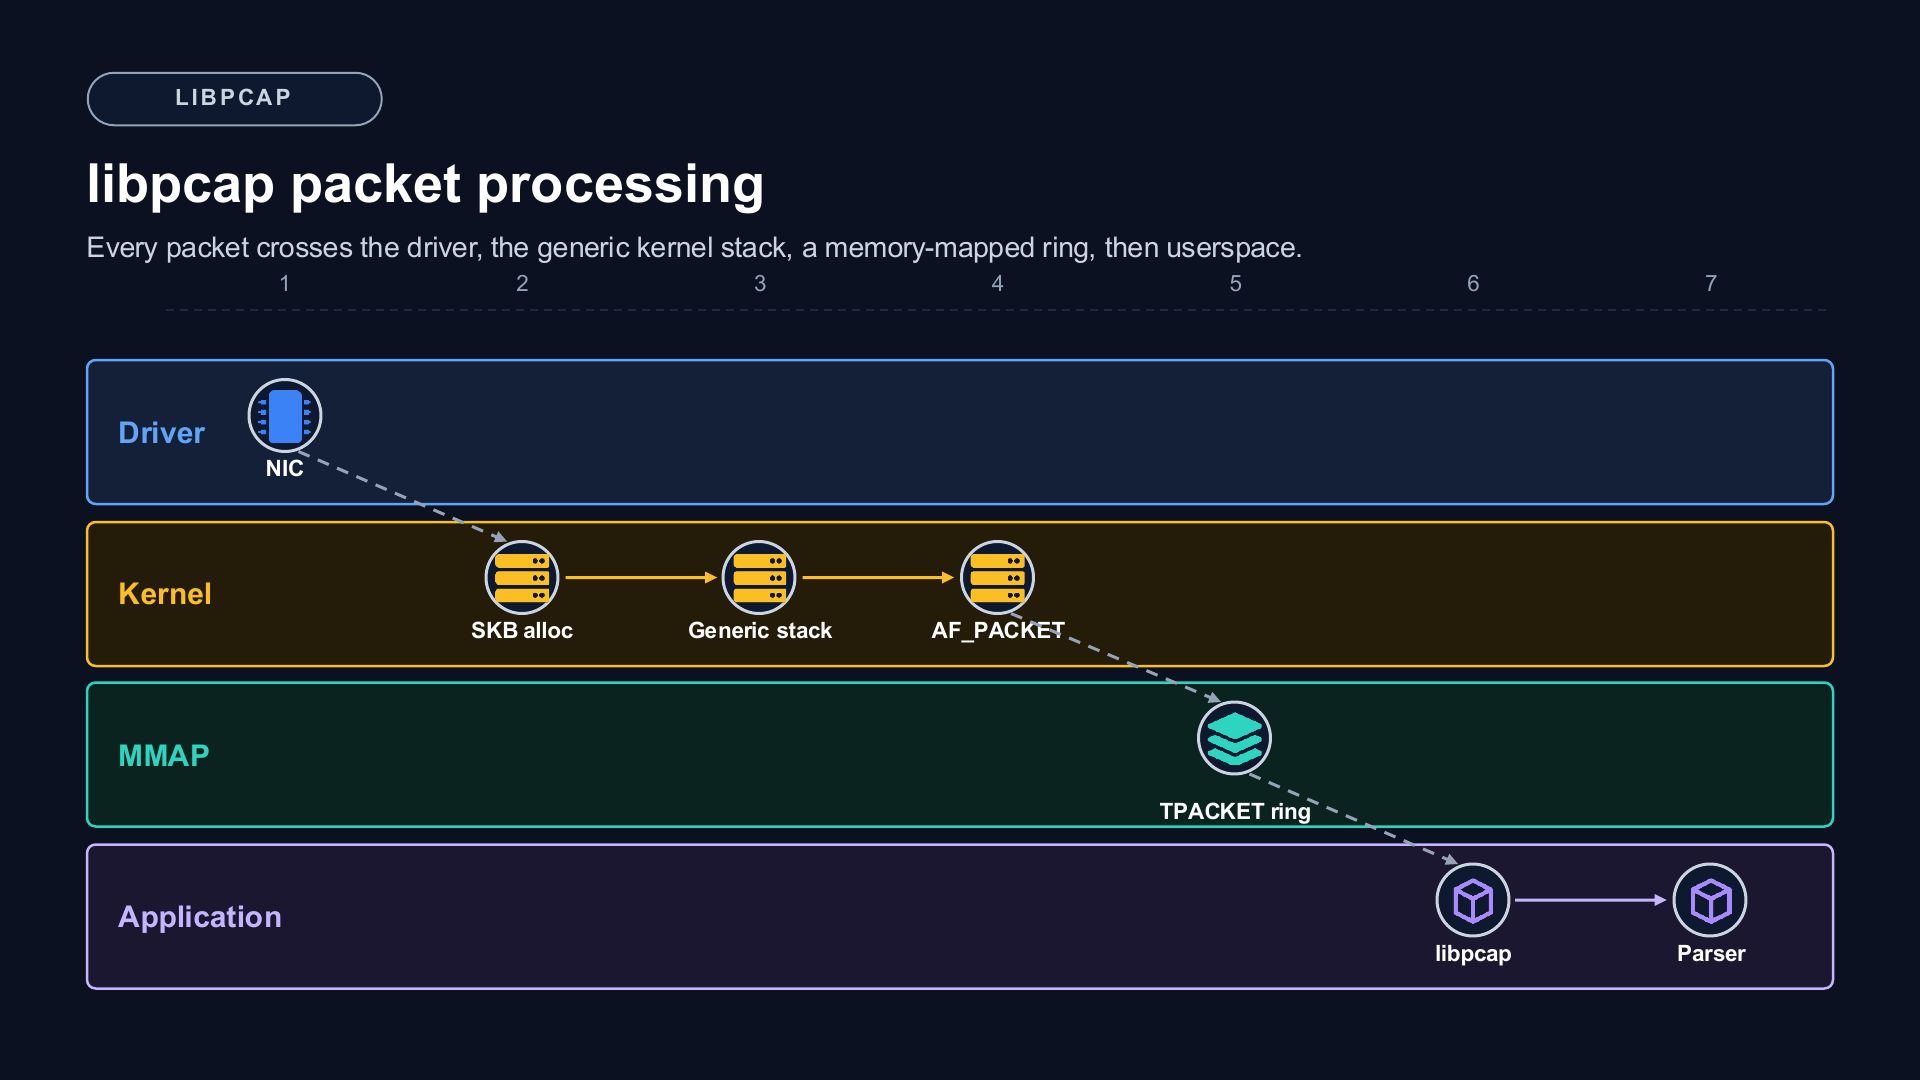This screenshot has width=1920, height=1080.
Task: Click step marker 1 on the timeline
Action: pyautogui.click(x=285, y=284)
